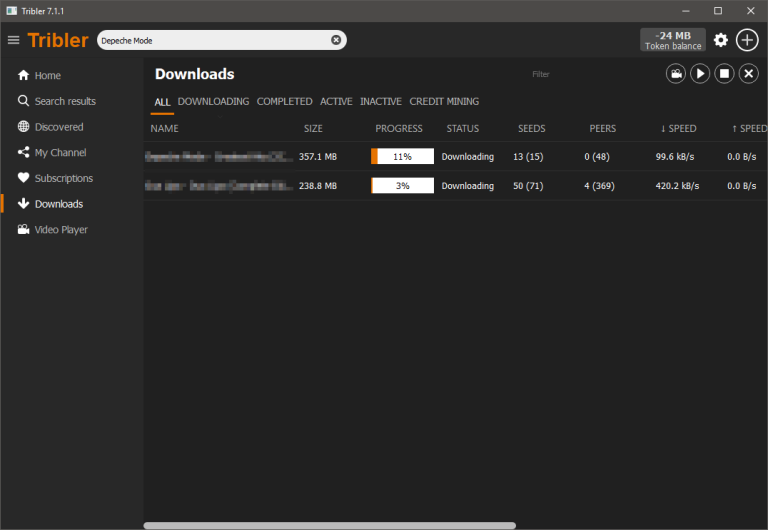Screen dimensions: 768x530
Task: Sort by download SPEED column header
Action: pos(678,128)
